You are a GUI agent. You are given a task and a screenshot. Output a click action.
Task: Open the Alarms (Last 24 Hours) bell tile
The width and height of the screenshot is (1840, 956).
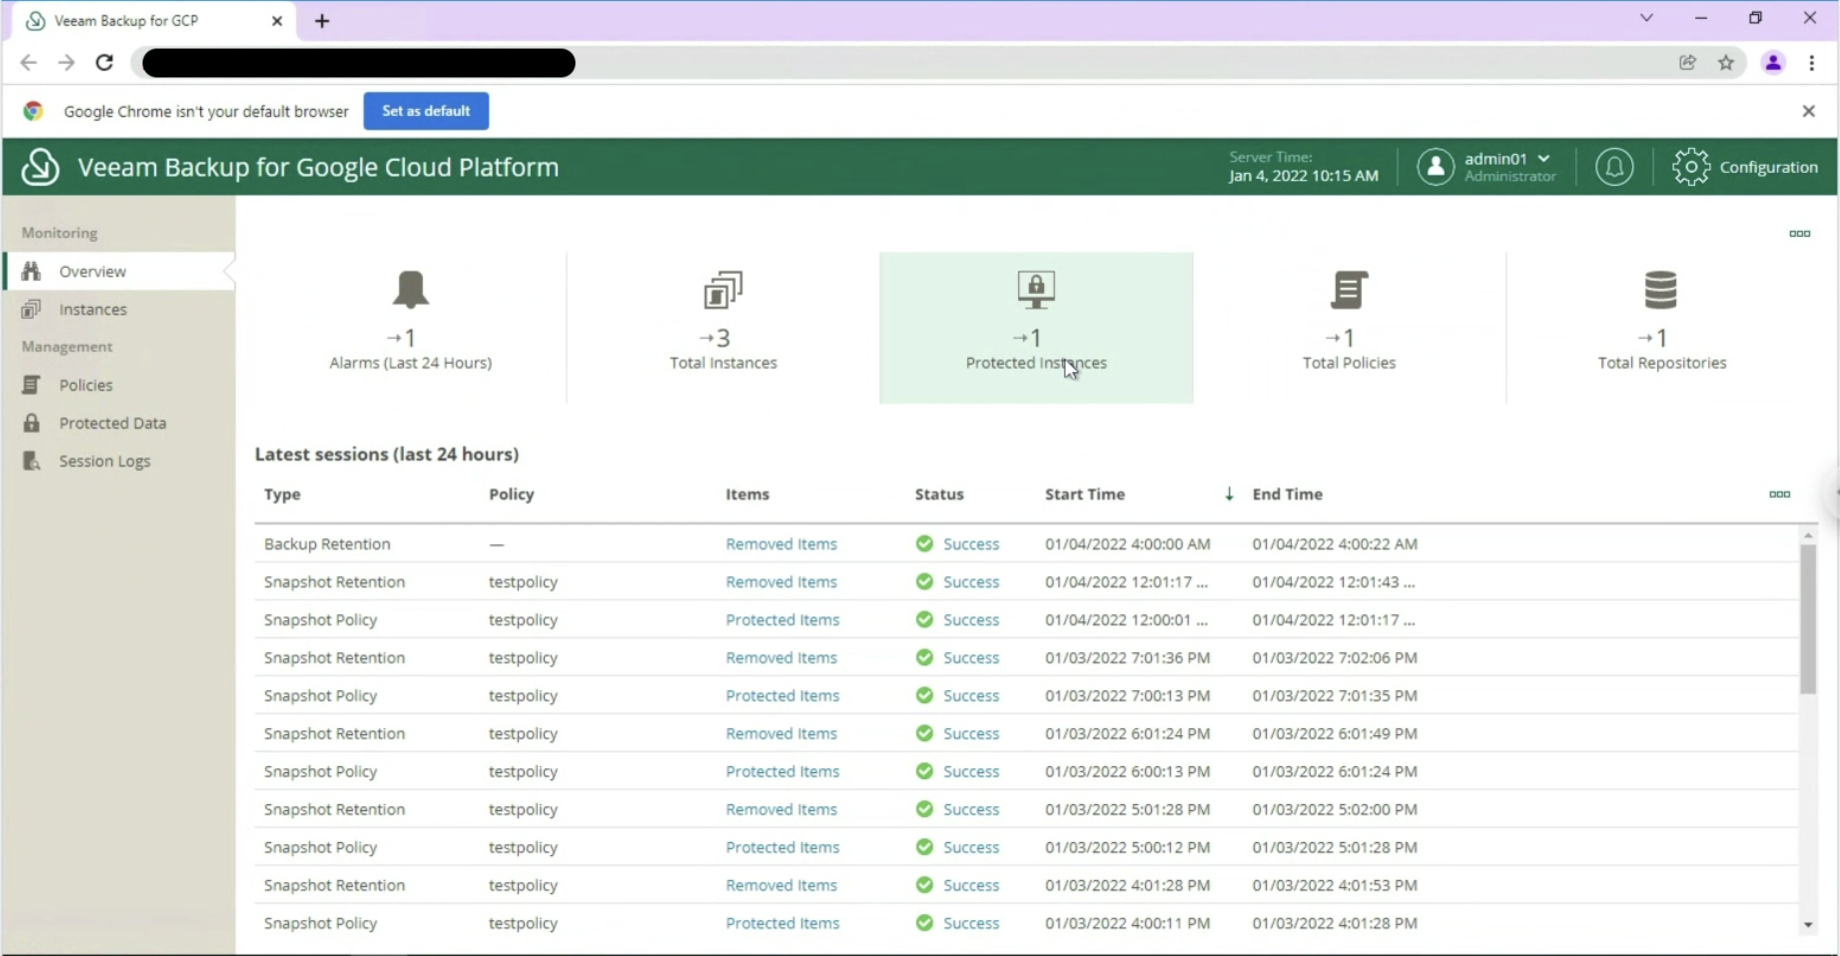[x=410, y=289]
